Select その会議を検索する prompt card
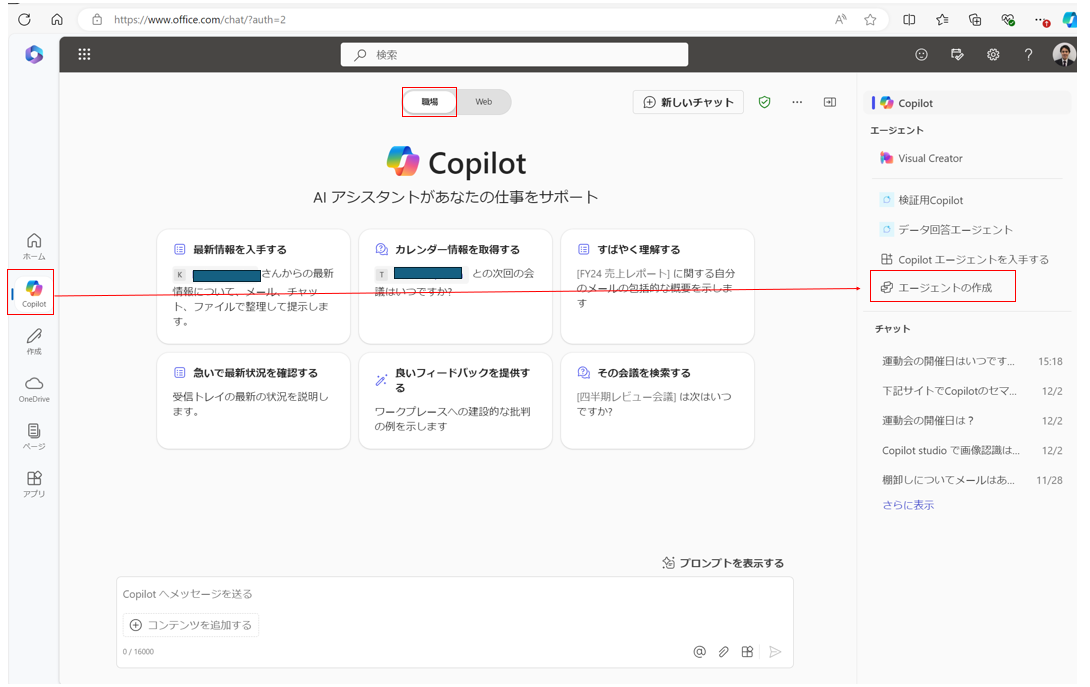This screenshot has width=1090, height=687. point(658,401)
